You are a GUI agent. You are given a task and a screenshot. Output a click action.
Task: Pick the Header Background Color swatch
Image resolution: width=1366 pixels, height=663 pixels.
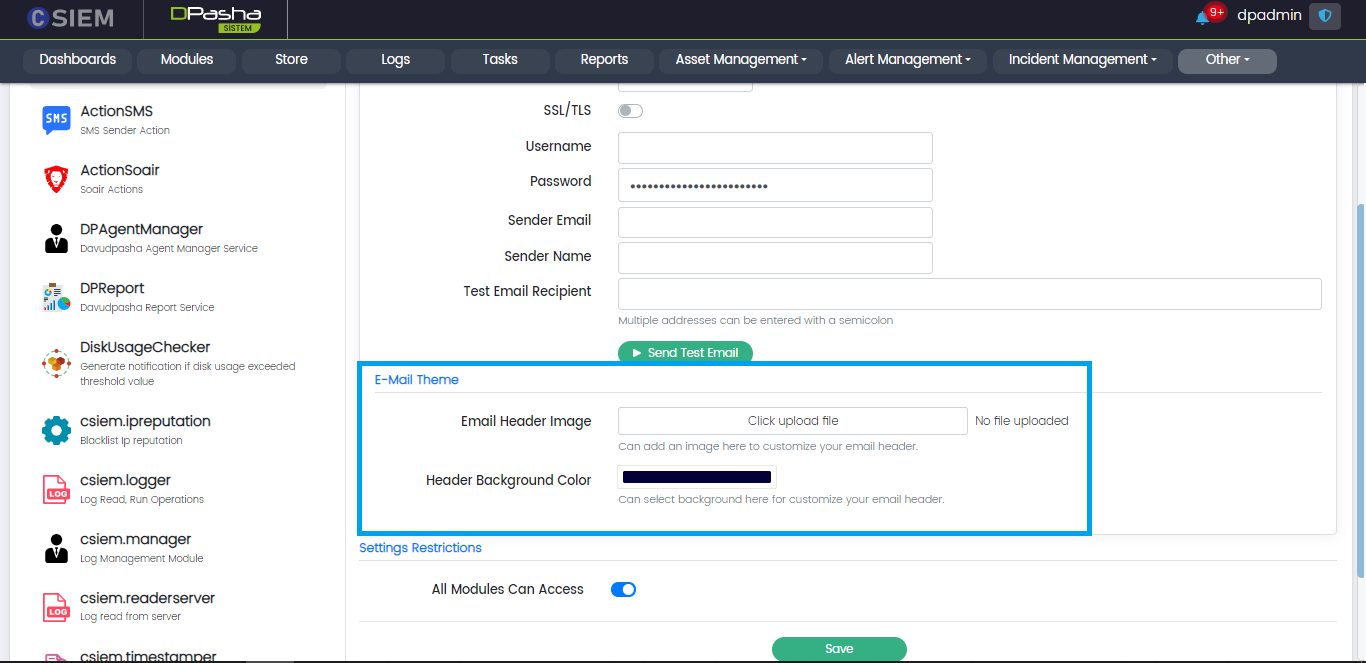[x=697, y=478]
